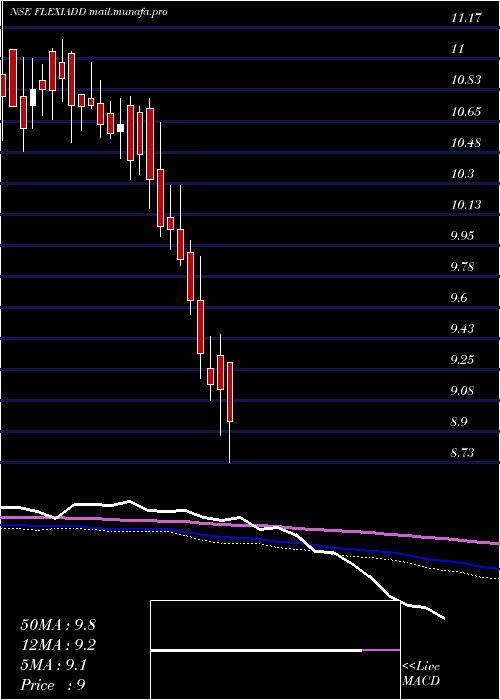Select the 10.3 price axis label

[x=462, y=174]
